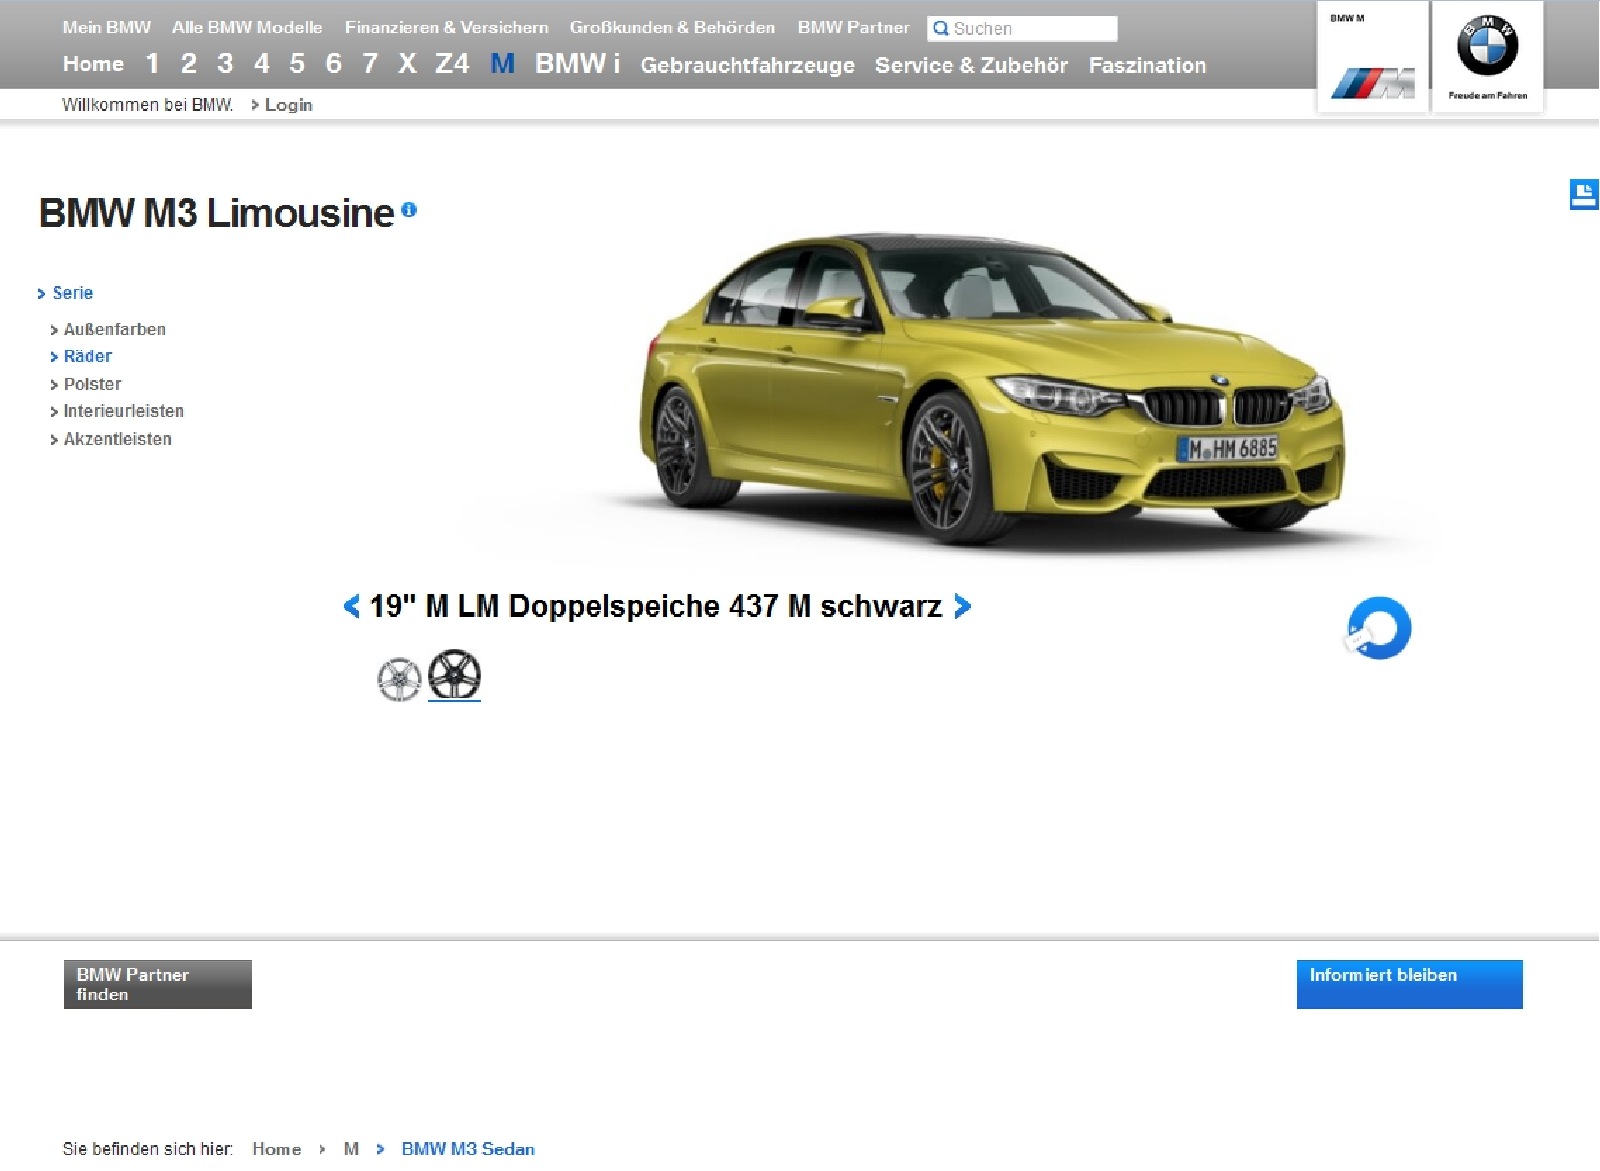This screenshot has width=1600, height=1171.
Task: Open Finanzieren & Versichern menu
Action: 447,27
